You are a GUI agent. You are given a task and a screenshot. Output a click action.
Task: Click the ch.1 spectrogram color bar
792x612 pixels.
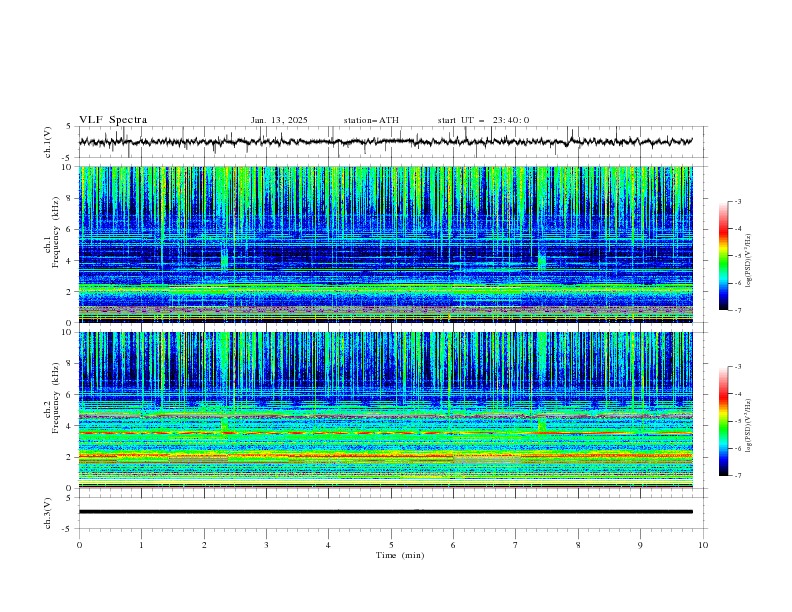[724, 256]
